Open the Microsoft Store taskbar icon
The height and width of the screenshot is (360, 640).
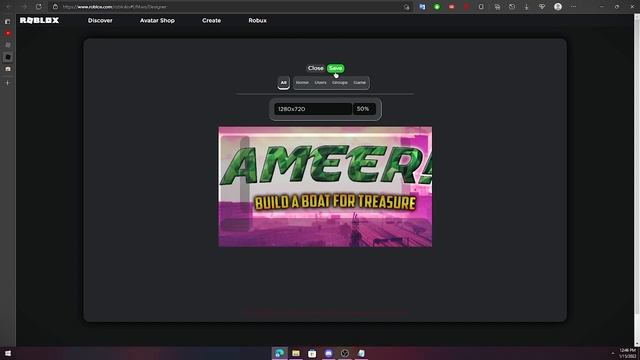312,353
